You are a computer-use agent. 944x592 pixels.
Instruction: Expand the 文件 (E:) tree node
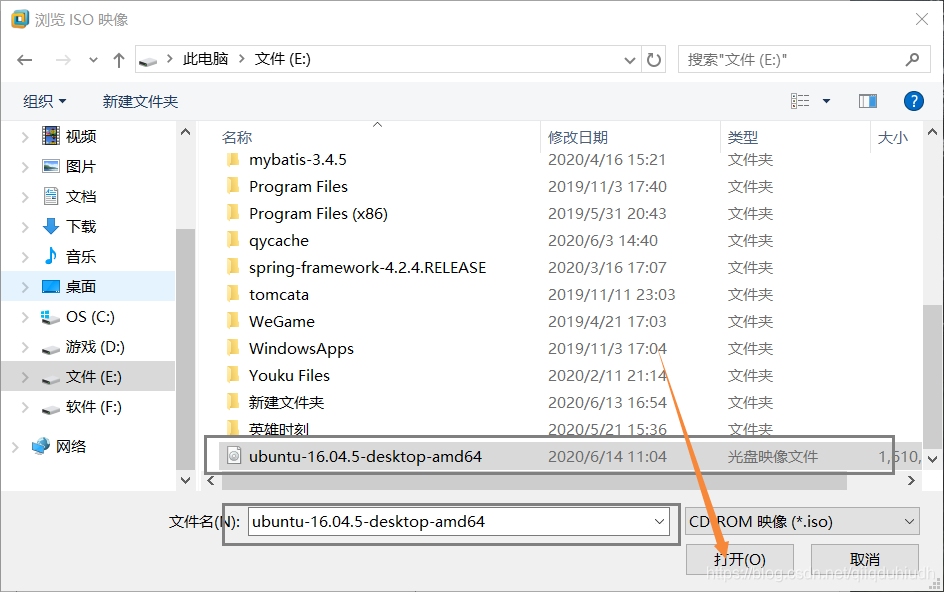[x=25, y=378]
